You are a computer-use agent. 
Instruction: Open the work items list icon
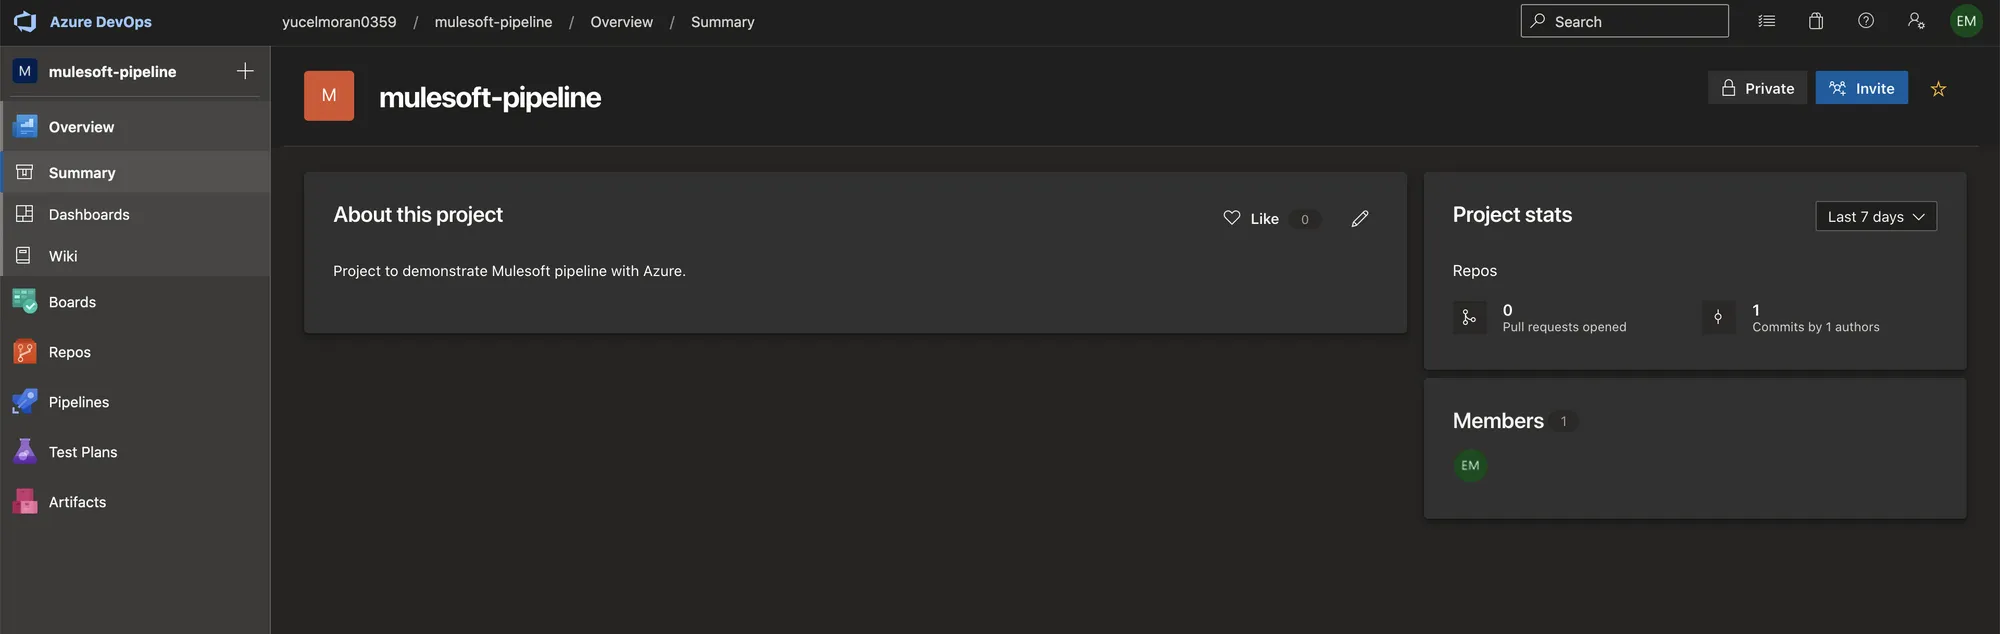1767,21
